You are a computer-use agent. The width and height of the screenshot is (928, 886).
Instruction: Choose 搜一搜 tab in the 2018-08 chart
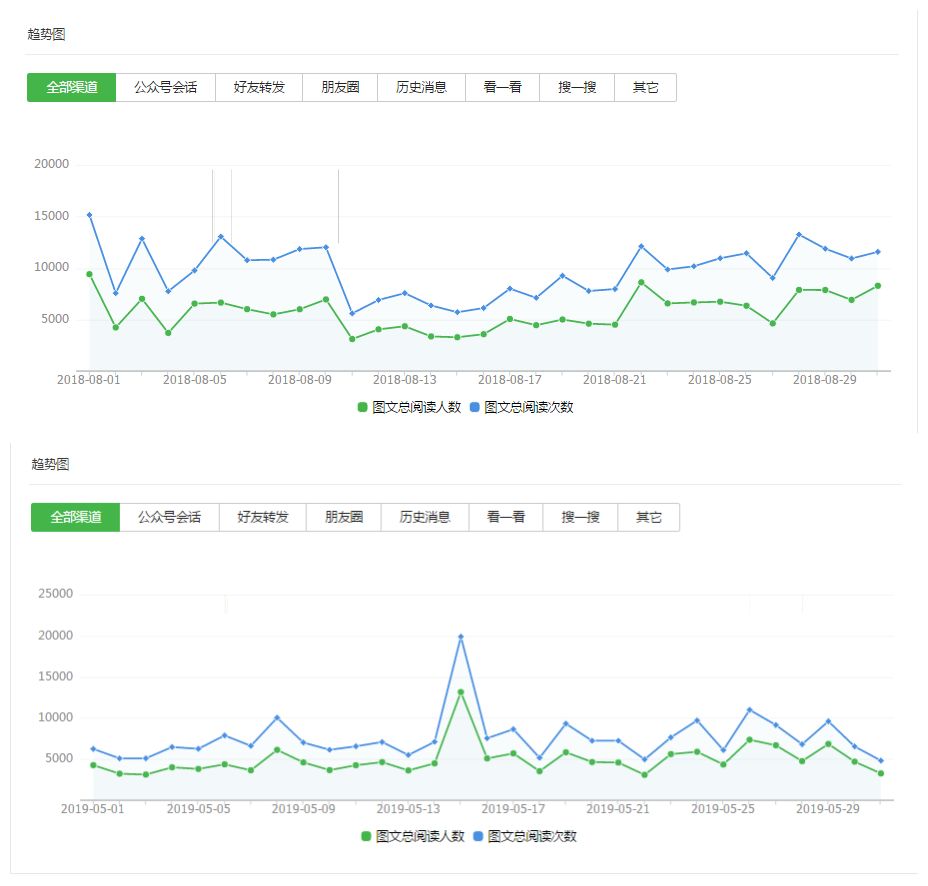577,88
